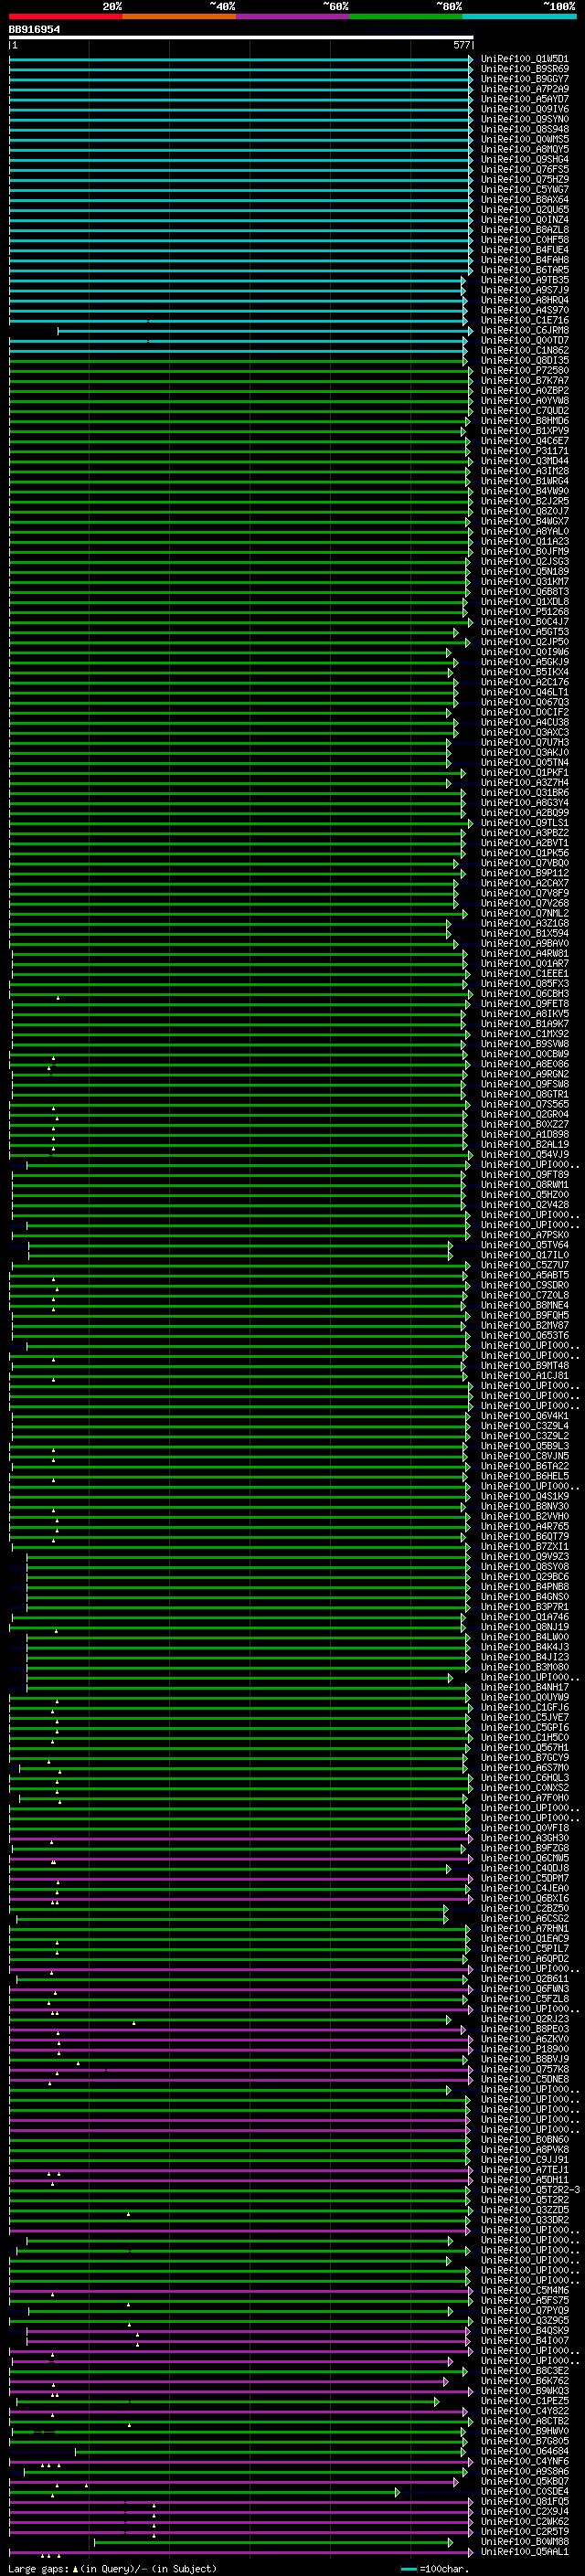Select the label UniRef100_C1N862
This screenshot has height=2576, width=585.
pos(525,350)
